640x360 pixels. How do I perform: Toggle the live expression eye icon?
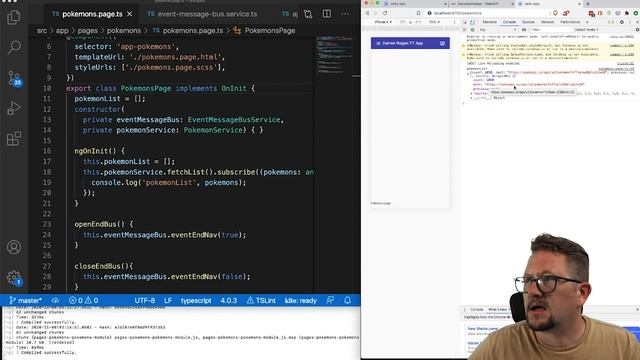(524, 30)
